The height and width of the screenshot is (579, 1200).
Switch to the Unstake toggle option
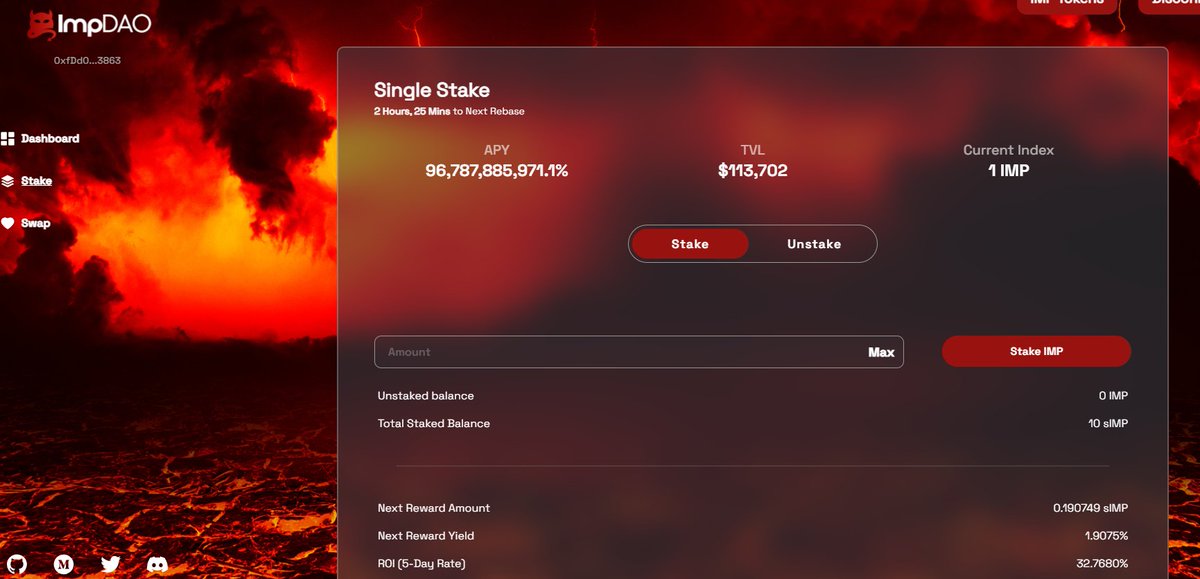point(814,244)
